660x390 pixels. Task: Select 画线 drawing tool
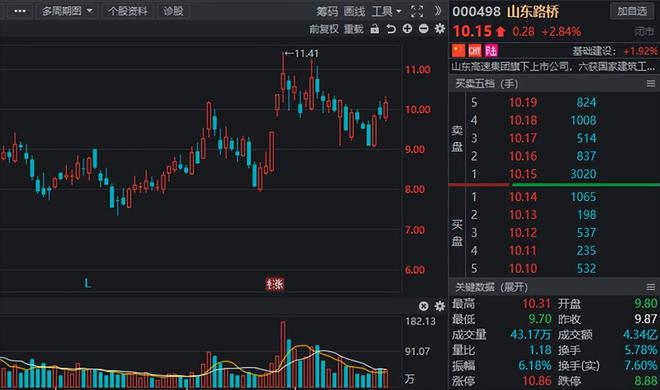pos(354,11)
